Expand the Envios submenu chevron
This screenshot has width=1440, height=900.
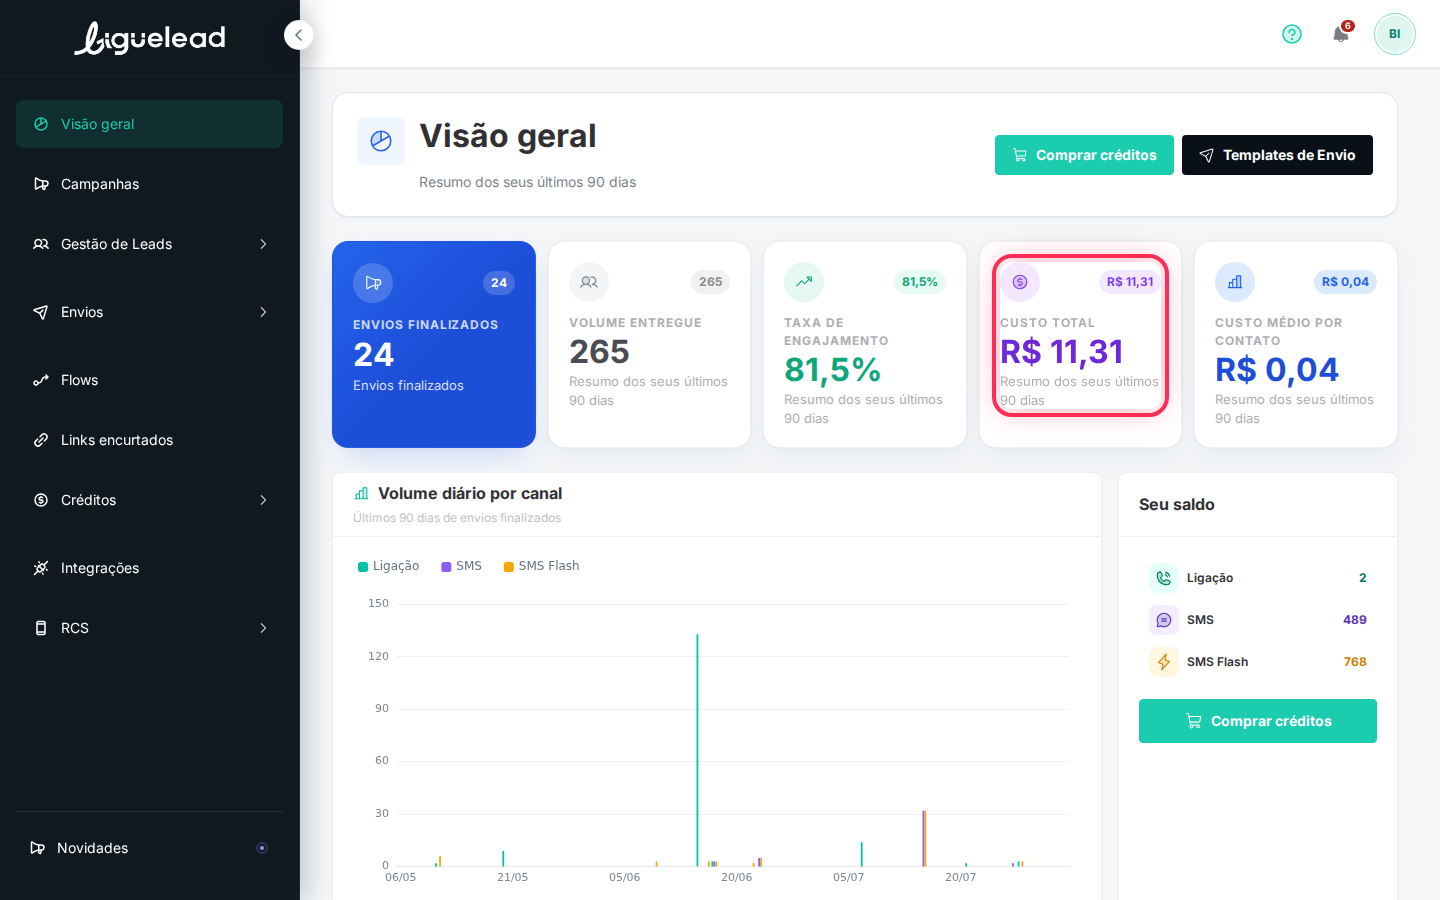point(263,312)
